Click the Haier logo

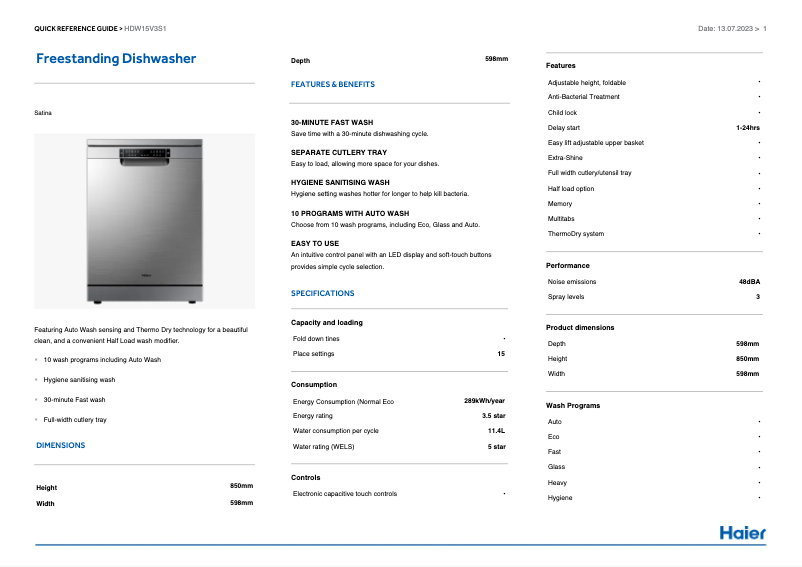pos(742,533)
